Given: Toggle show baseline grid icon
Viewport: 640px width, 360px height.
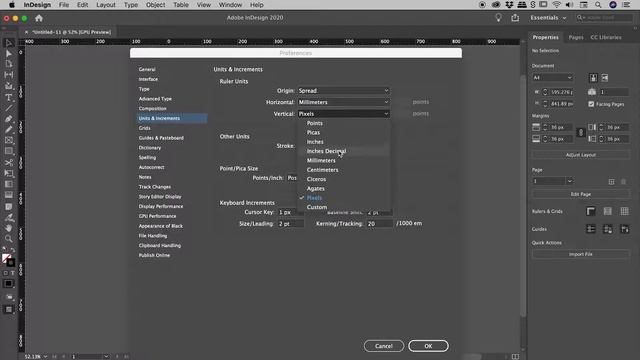Looking at the screenshot, I should pyautogui.click(x=607, y=211).
